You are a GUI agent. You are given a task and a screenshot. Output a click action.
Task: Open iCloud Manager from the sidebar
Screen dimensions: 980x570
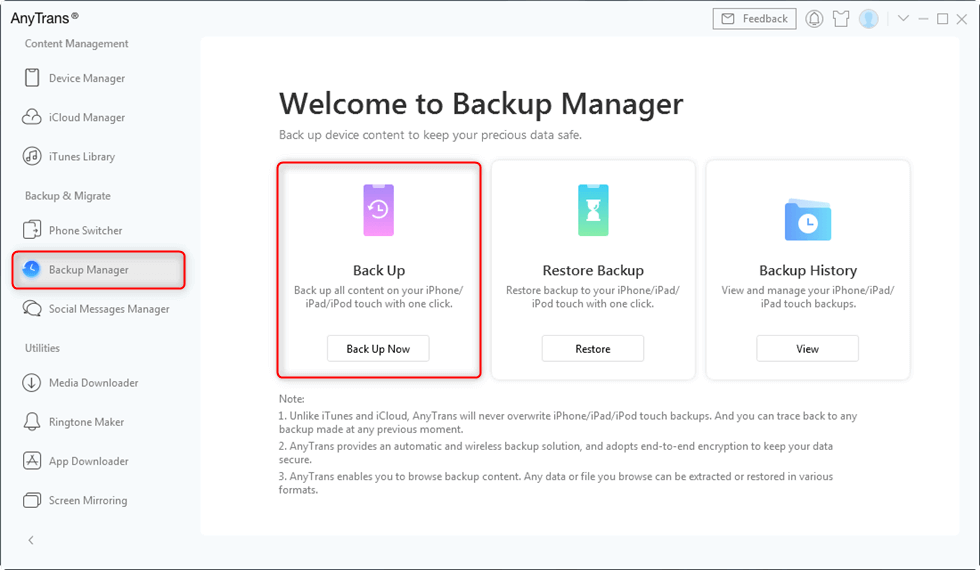[x=86, y=117]
